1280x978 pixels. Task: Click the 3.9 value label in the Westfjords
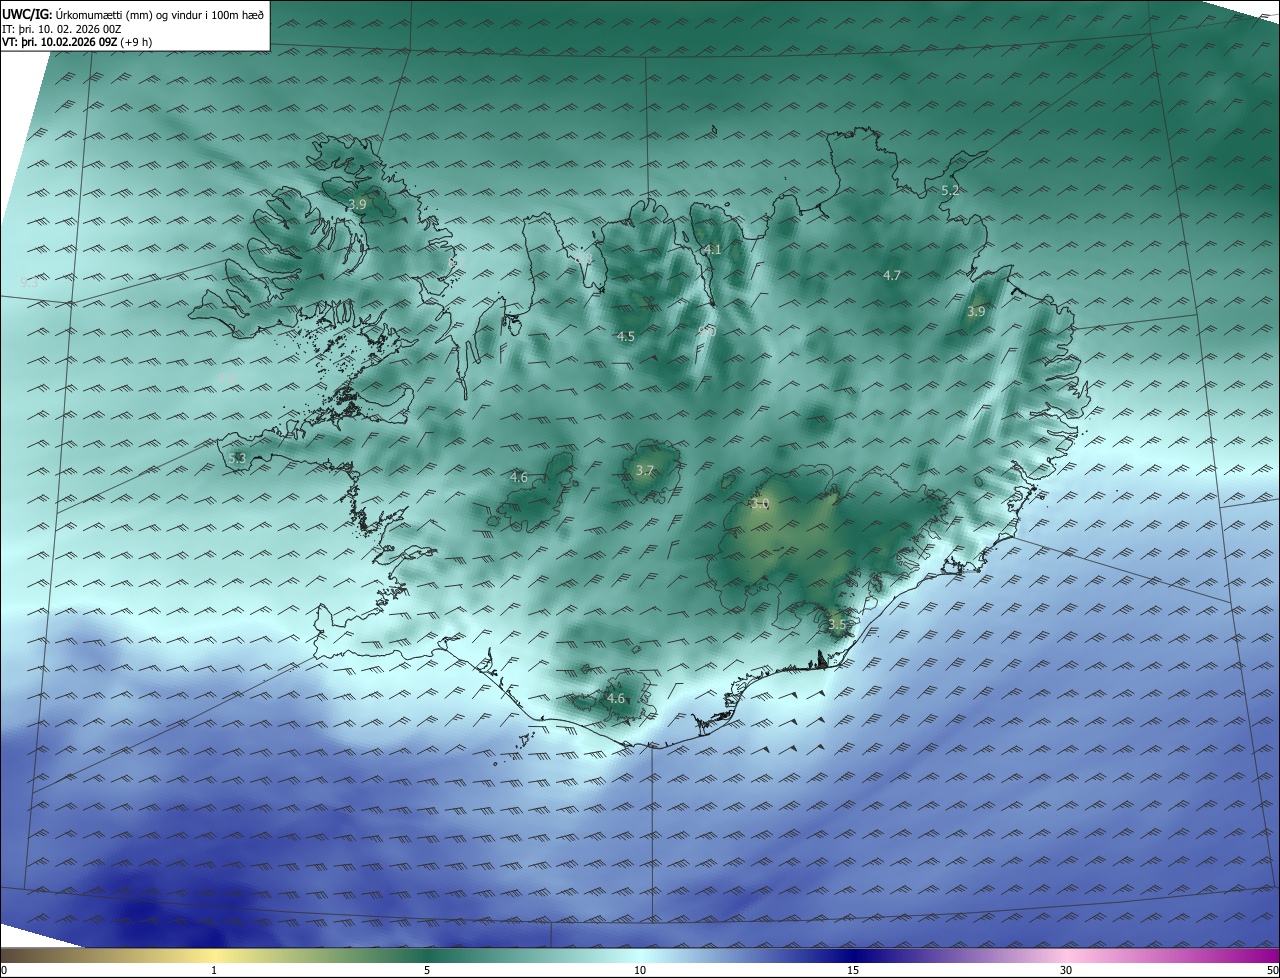(x=357, y=204)
